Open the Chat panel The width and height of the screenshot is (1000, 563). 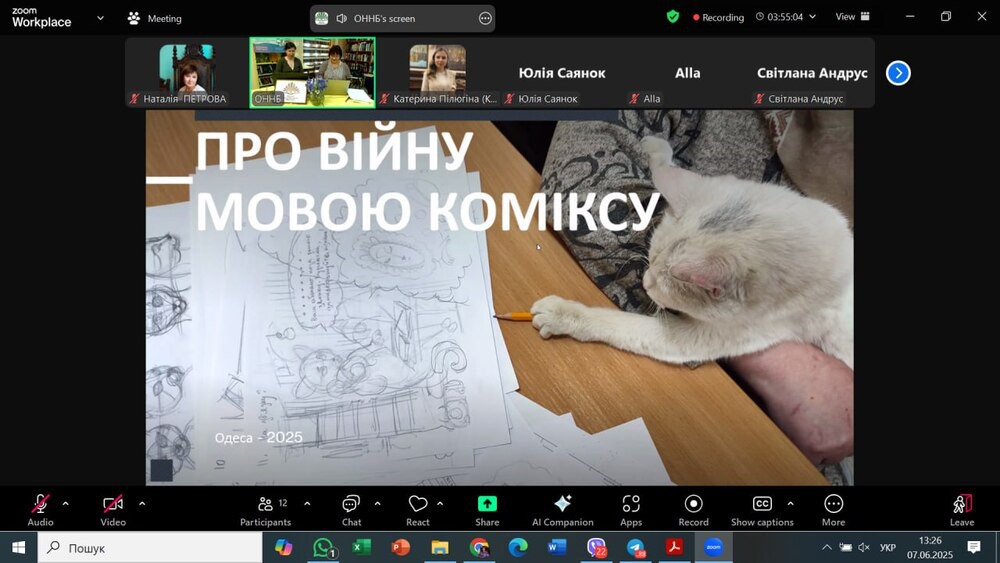[351, 505]
